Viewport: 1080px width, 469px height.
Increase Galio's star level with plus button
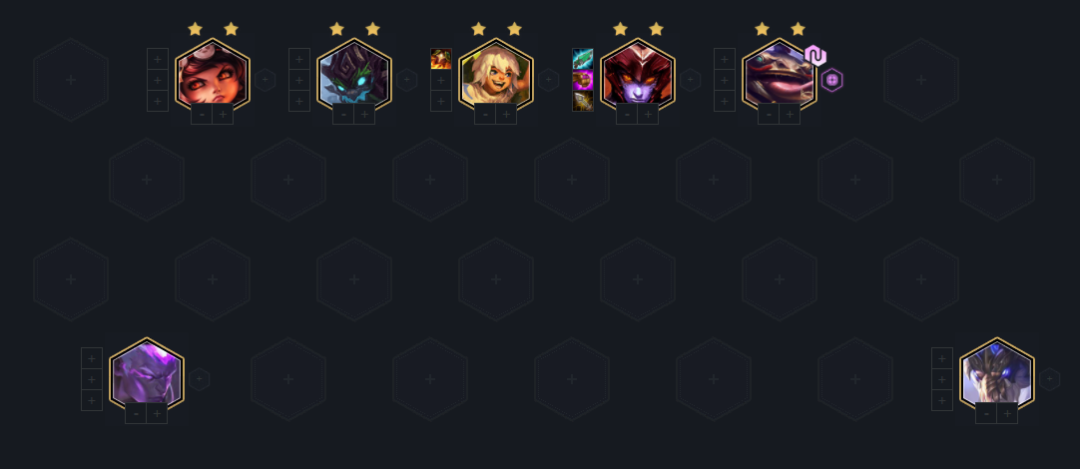click(1007, 413)
